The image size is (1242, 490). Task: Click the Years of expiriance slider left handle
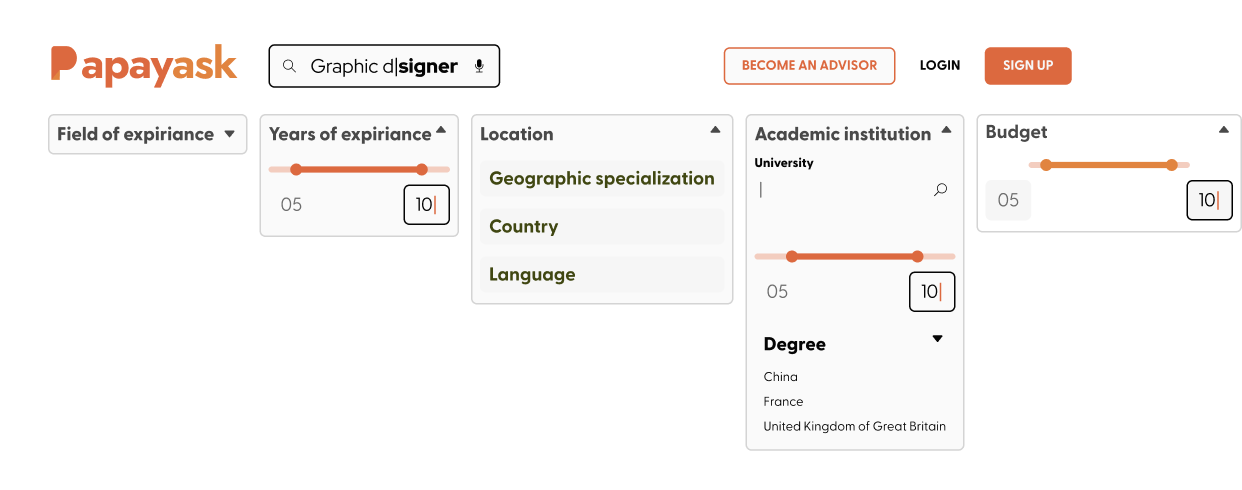[296, 169]
